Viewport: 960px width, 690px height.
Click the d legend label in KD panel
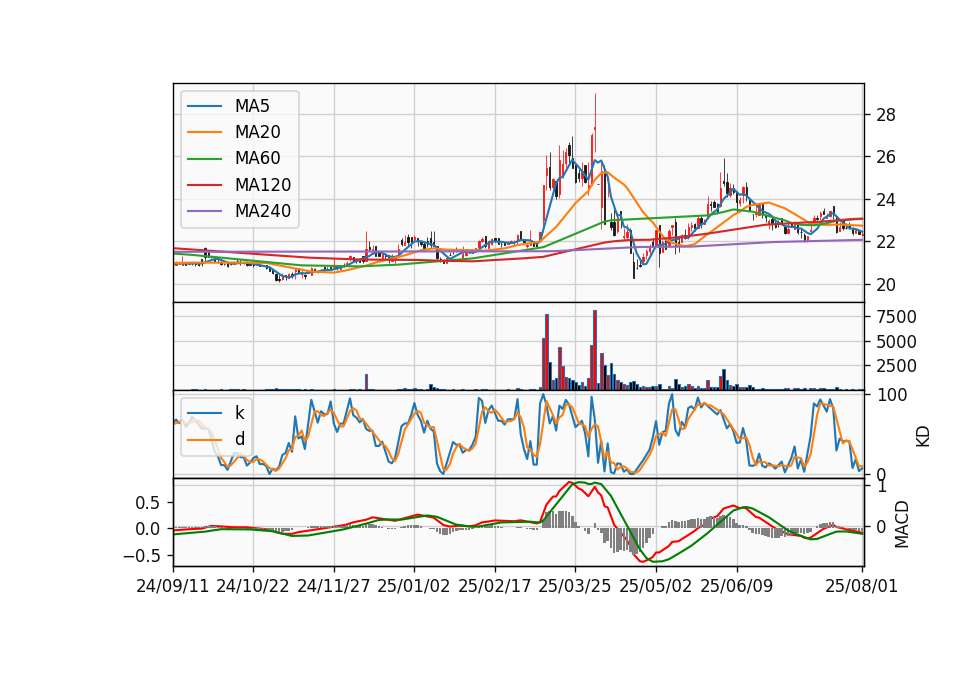240,439
